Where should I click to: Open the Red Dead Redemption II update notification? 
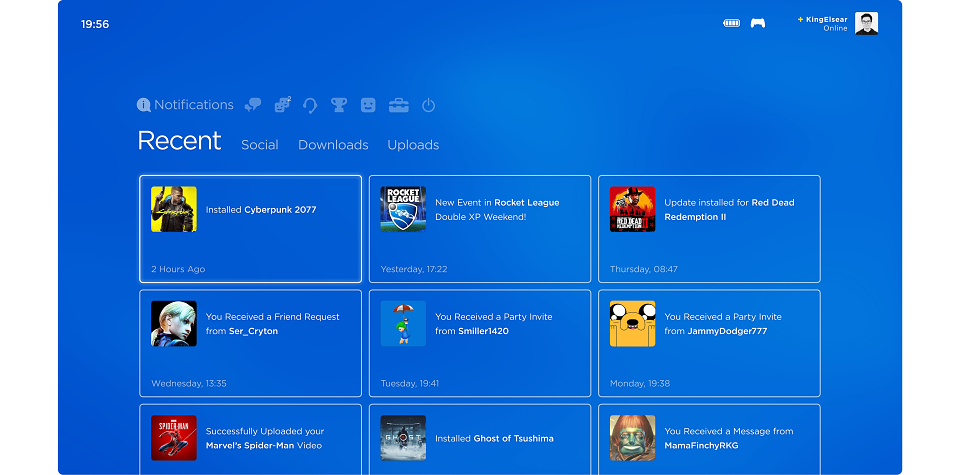pyautogui.click(x=709, y=229)
